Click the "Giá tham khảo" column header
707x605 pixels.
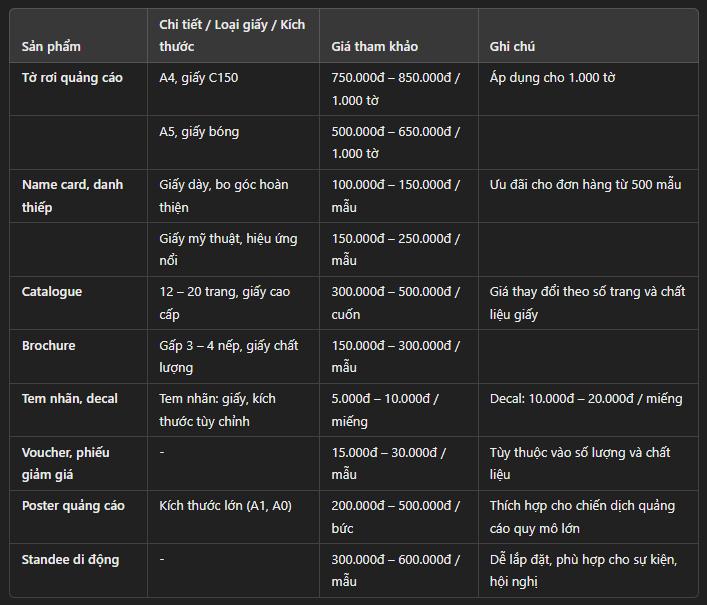click(x=374, y=47)
